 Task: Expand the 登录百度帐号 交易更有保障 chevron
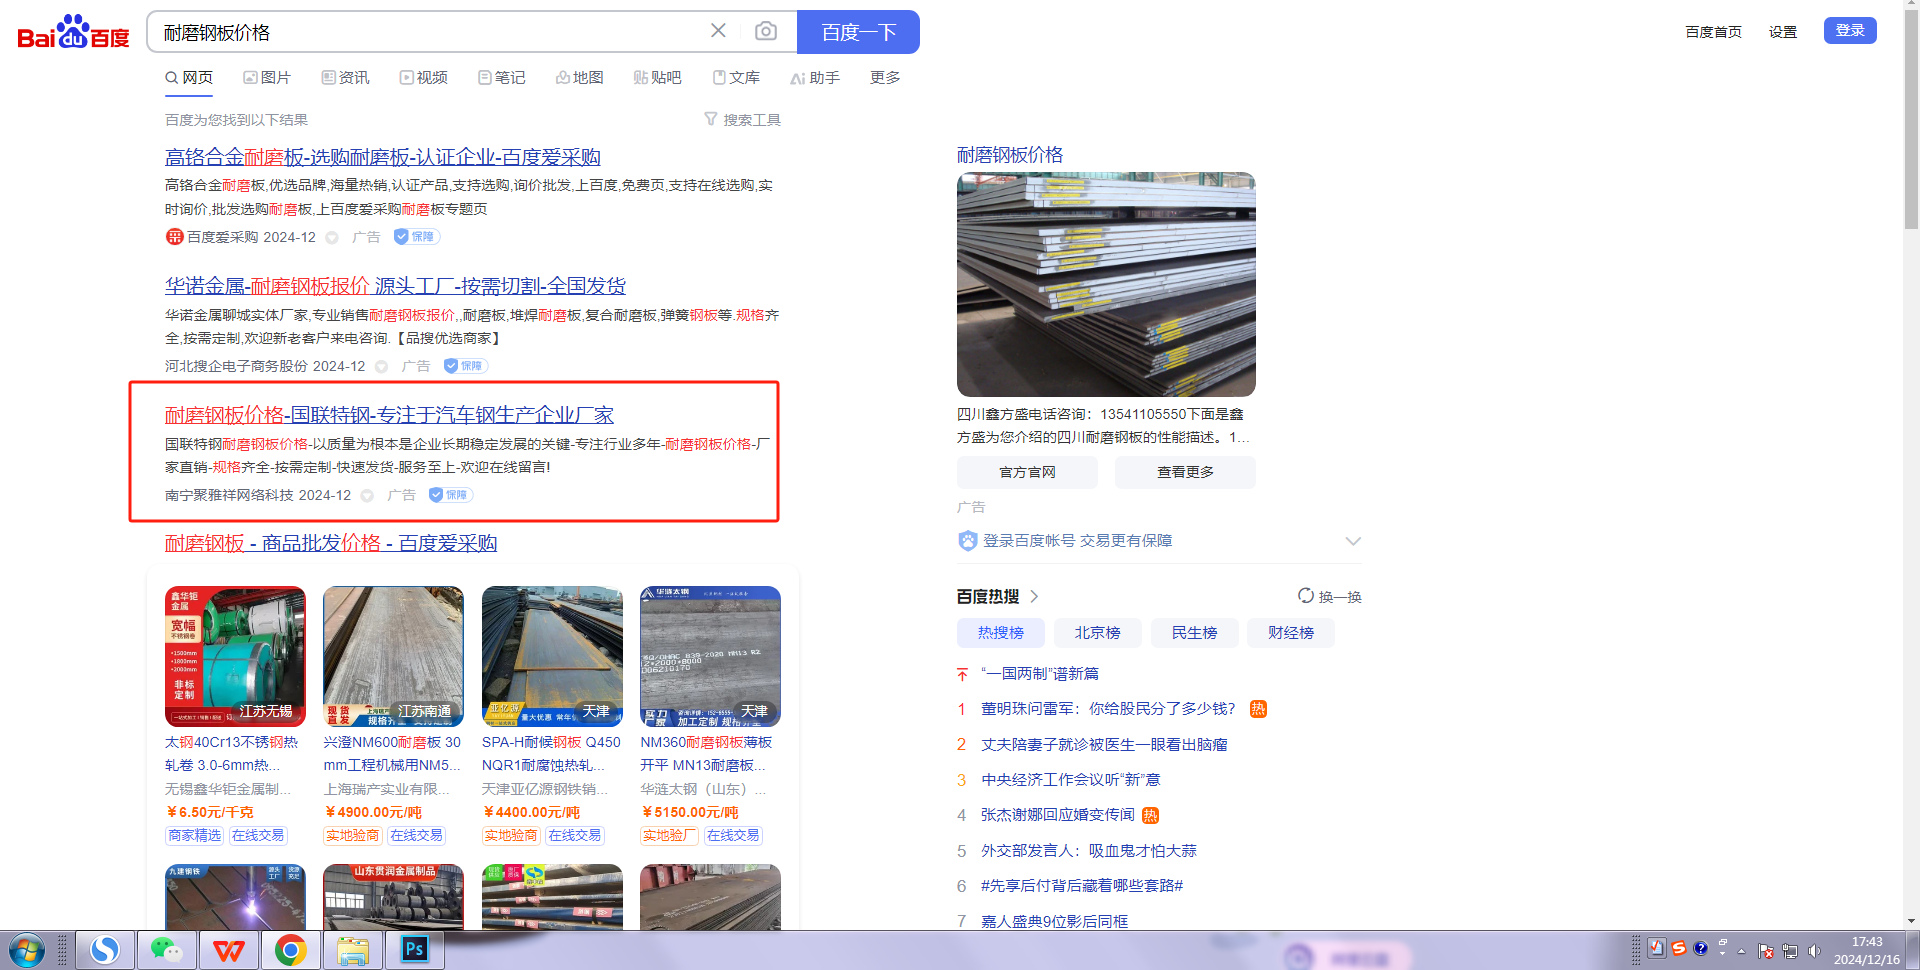[1353, 541]
